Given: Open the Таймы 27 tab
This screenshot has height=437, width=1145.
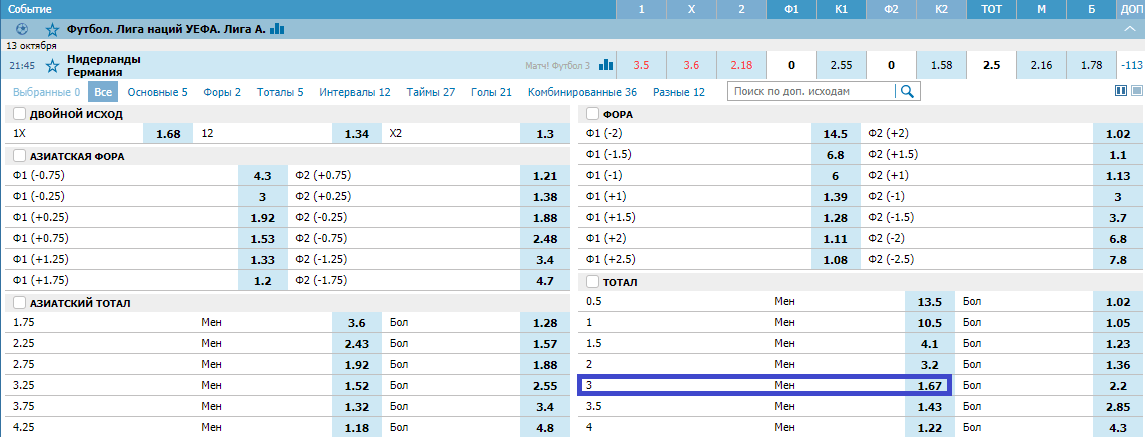Looking at the screenshot, I should coord(431,92).
